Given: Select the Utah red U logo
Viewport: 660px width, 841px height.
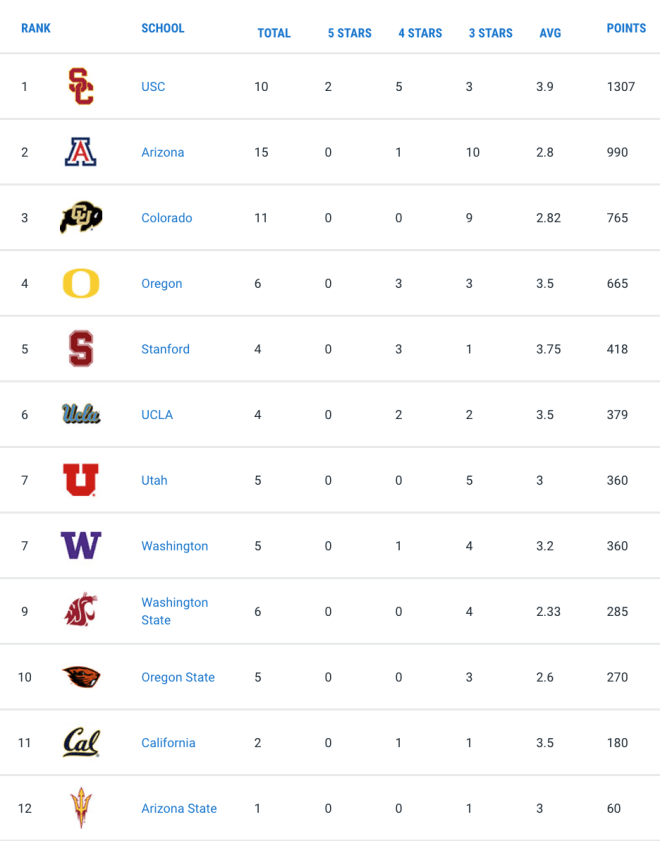Looking at the screenshot, I should point(80,480).
